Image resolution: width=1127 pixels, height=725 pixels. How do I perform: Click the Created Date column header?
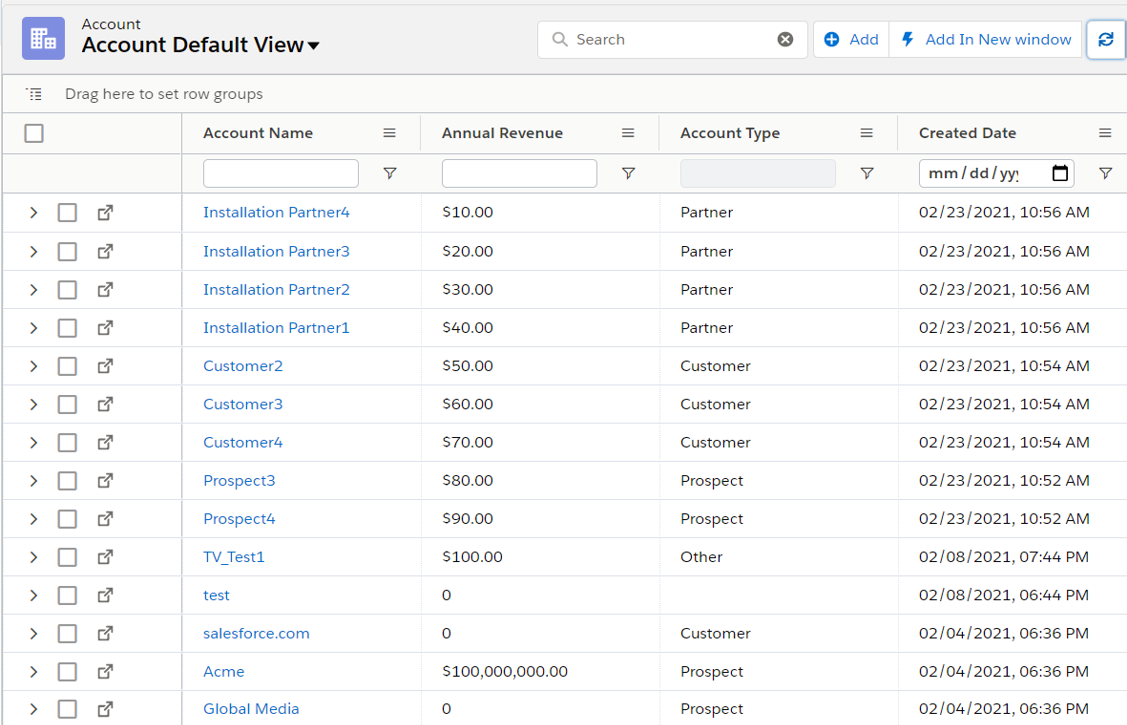[x=967, y=133]
